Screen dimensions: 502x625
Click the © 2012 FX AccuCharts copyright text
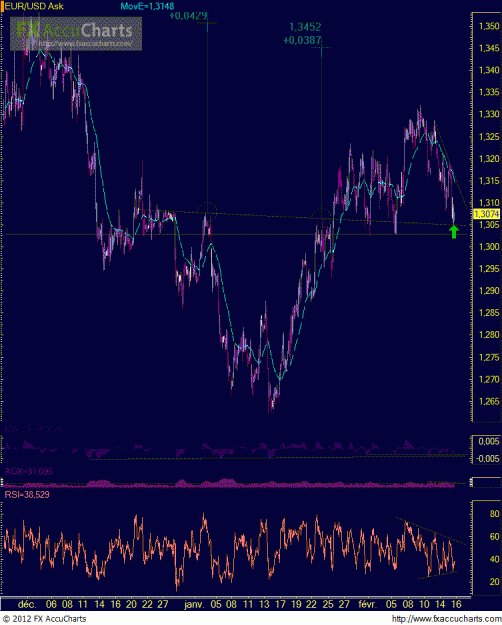44,619
